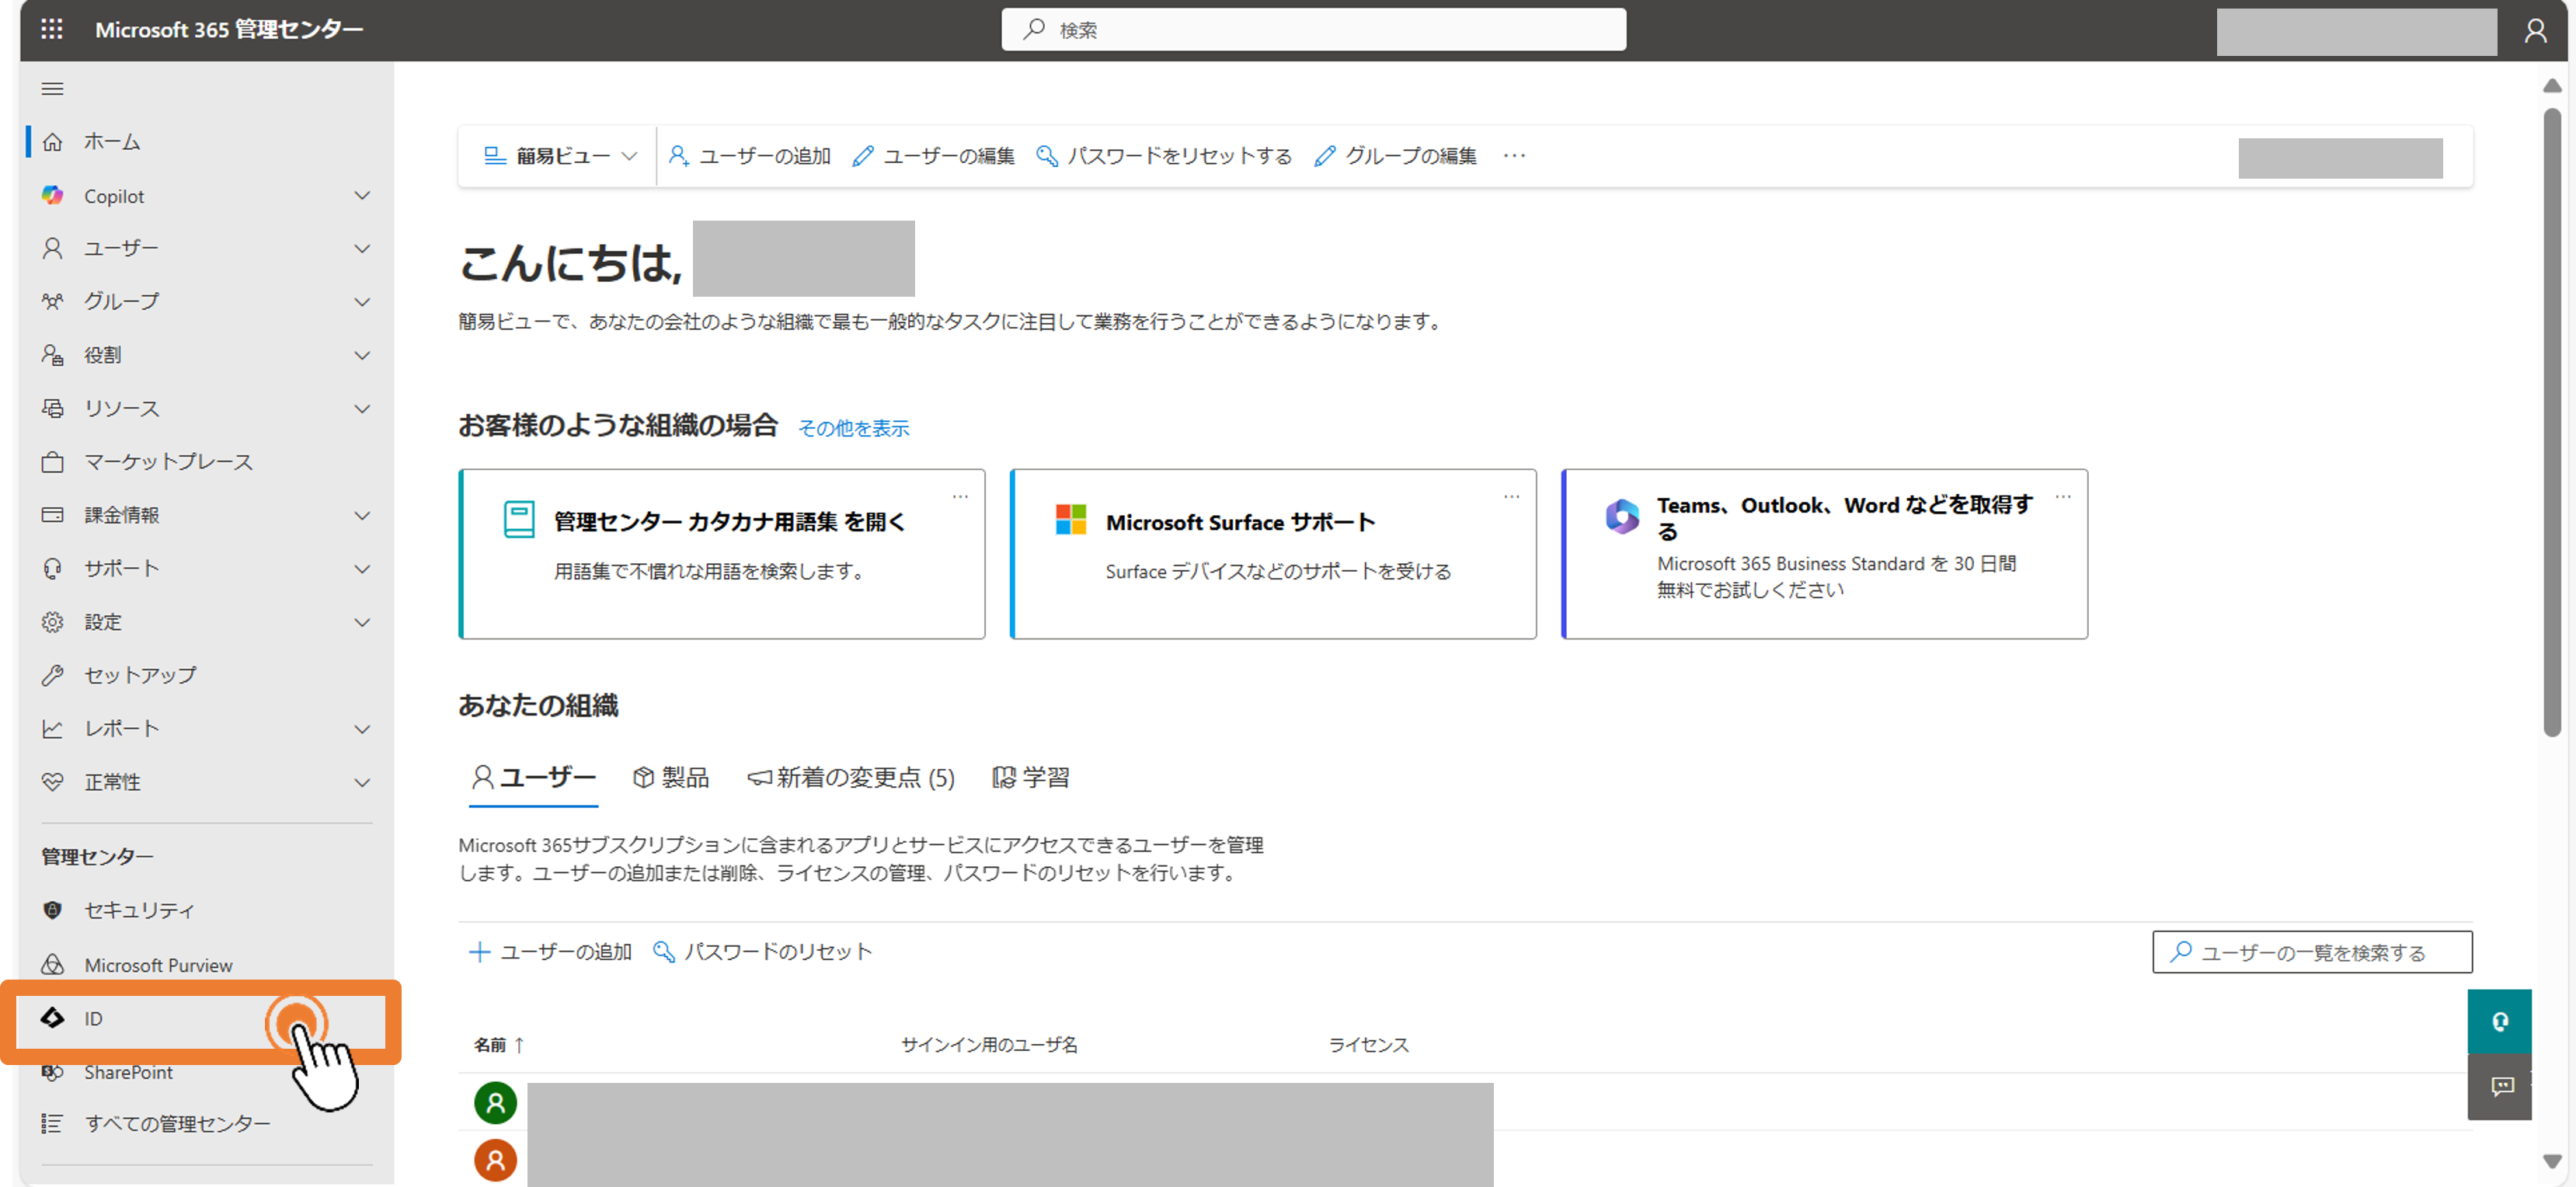The image size is (2576, 1187).
Task: Click パスワードをリセットする in toolbar
Action: [x=1164, y=156]
